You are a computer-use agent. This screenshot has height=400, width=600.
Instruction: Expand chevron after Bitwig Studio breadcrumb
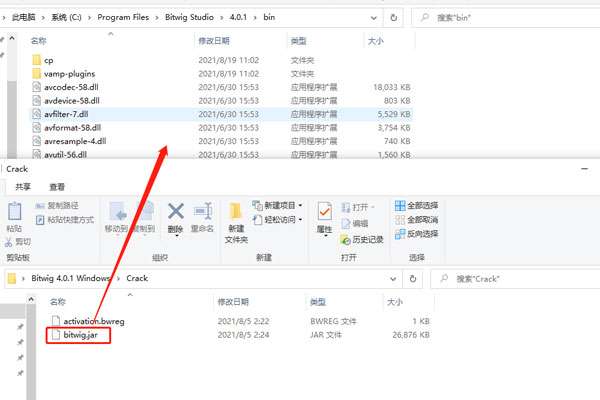click(222, 18)
